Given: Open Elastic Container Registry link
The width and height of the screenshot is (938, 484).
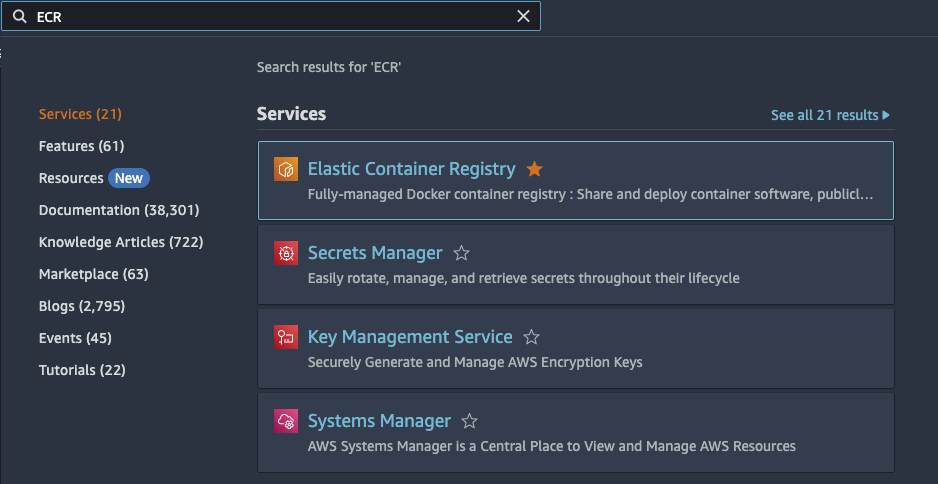Looking at the screenshot, I should pyautogui.click(x=411, y=170).
